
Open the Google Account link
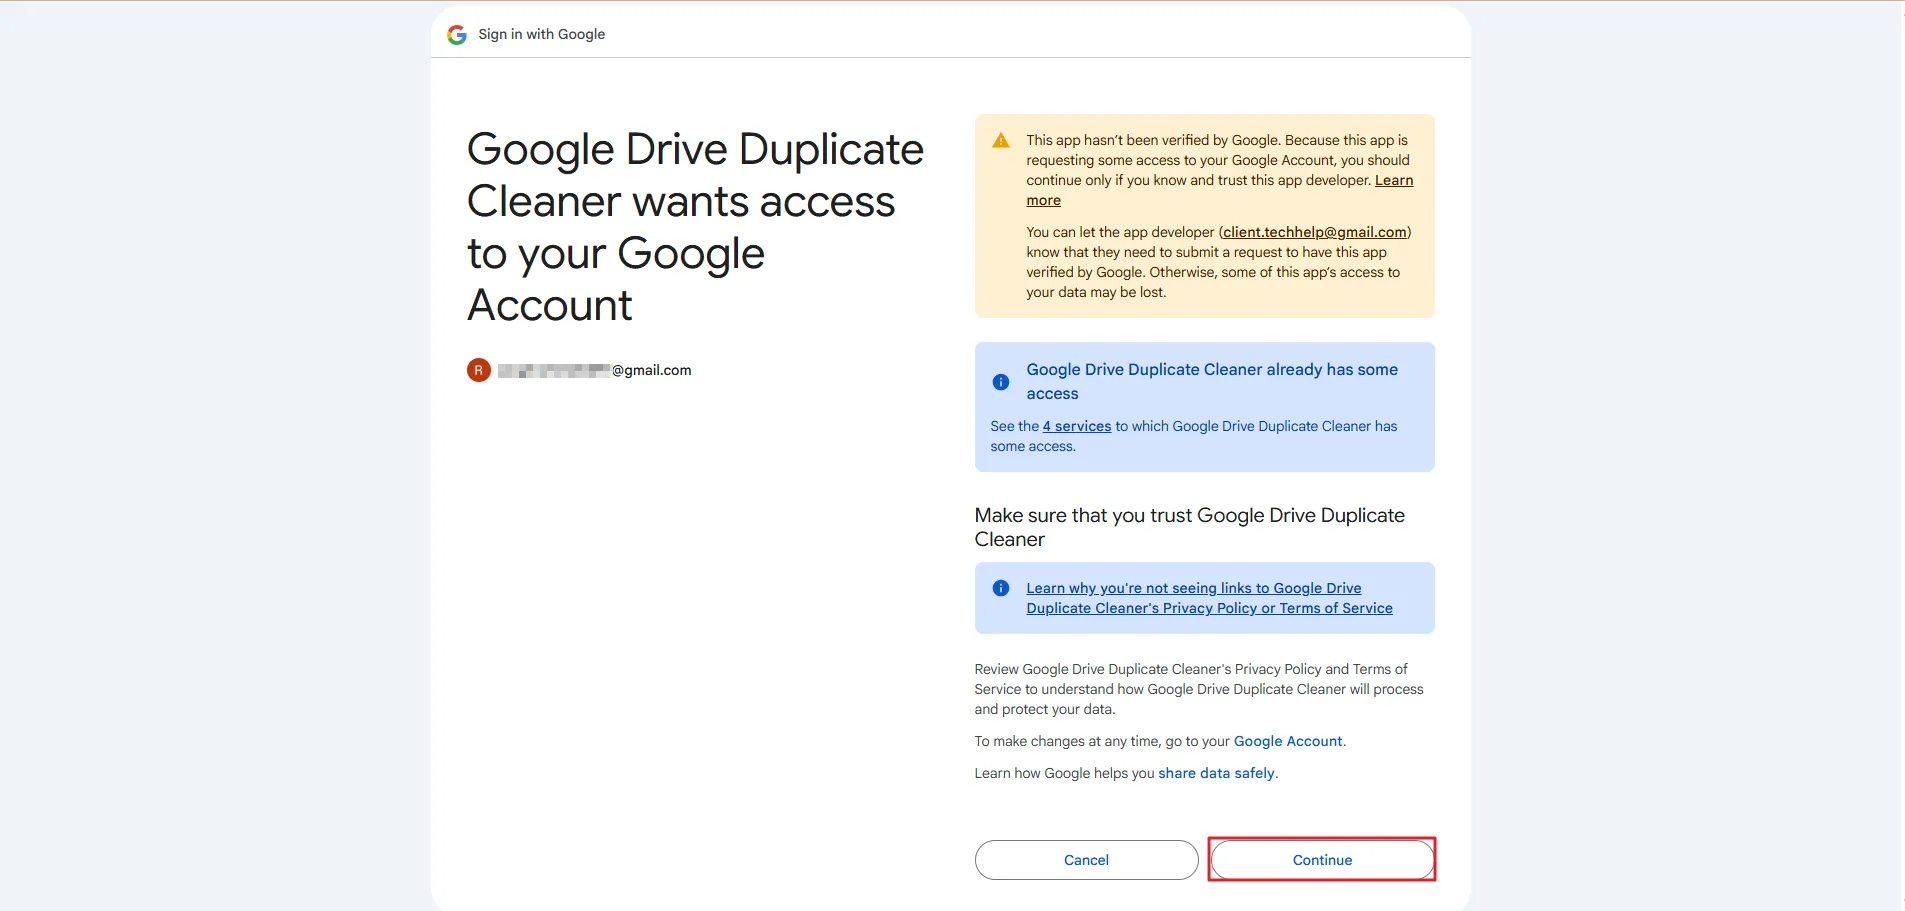(x=1288, y=741)
